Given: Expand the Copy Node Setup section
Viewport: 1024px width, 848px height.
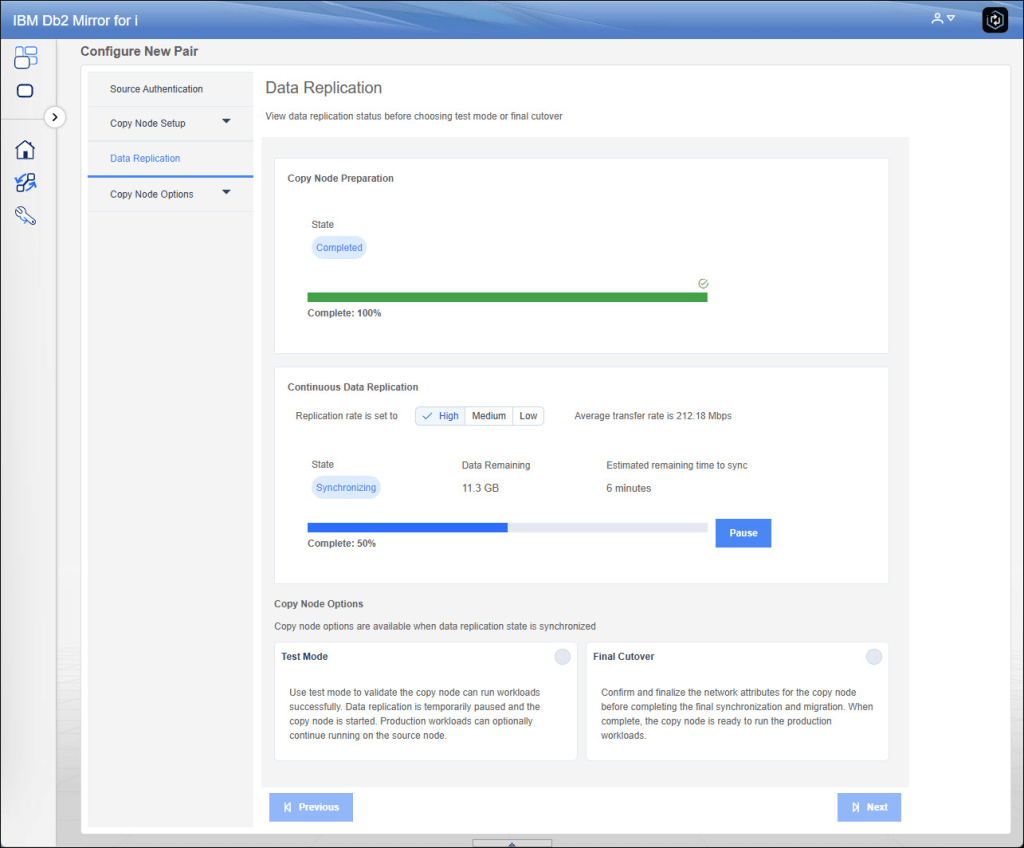Looking at the screenshot, I should pyautogui.click(x=170, y=123).
